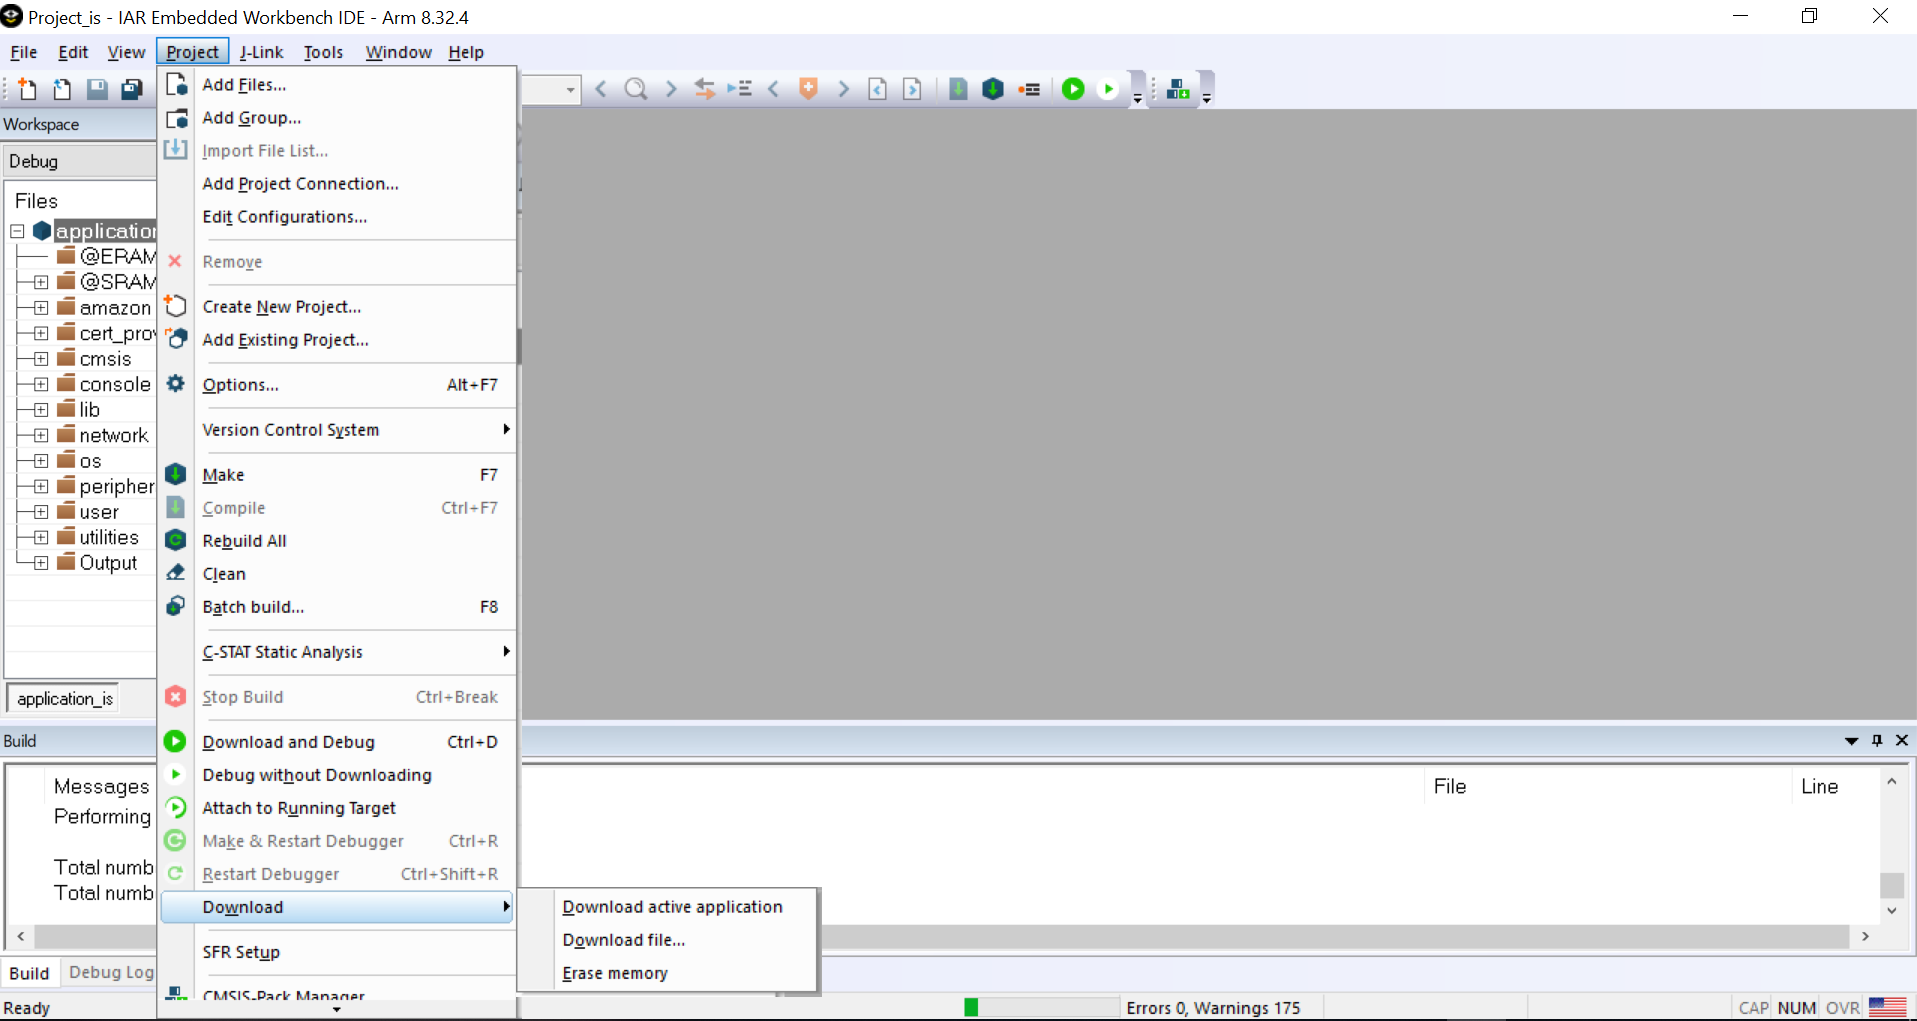Click Add Project Connection... menu entry

[x=338, y=183]
